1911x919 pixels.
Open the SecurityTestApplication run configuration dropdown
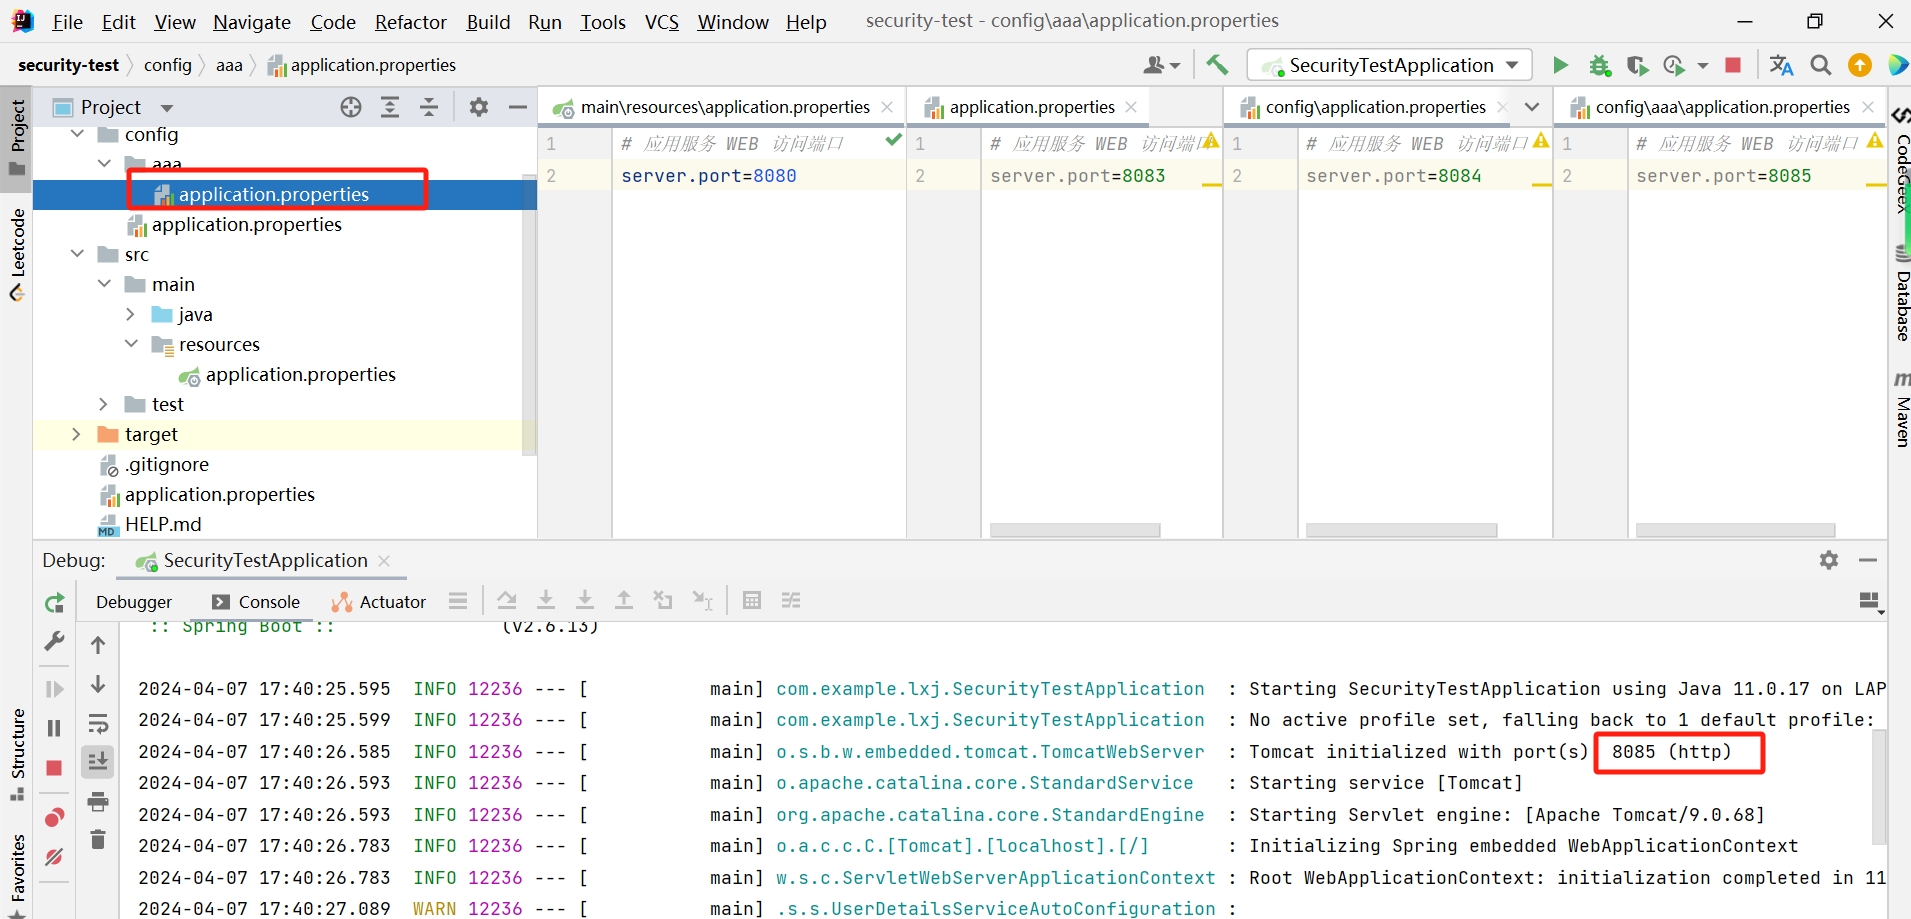1390,65
